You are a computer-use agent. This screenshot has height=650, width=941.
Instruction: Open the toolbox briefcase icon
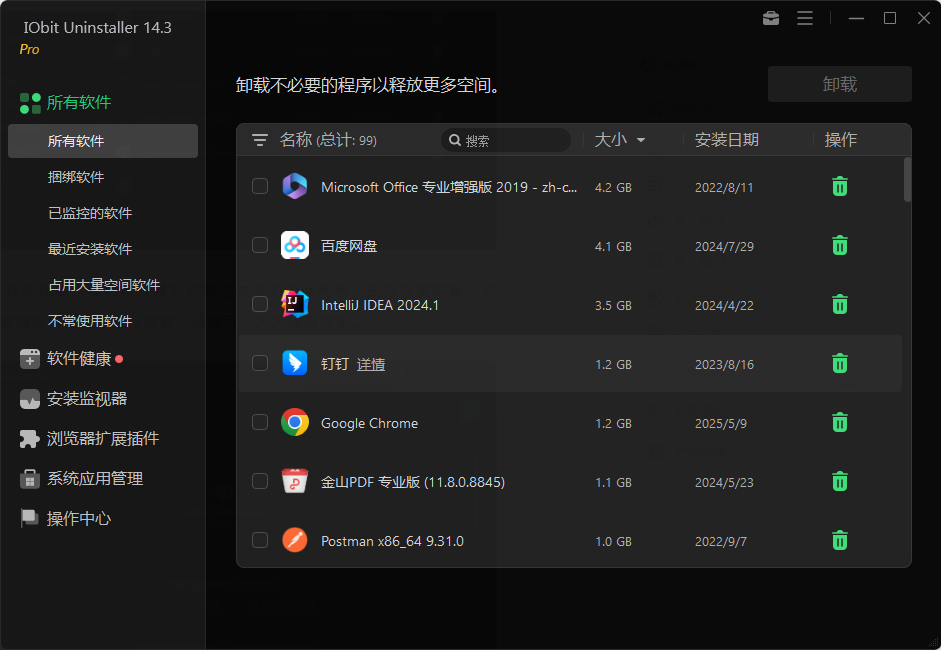771,19
